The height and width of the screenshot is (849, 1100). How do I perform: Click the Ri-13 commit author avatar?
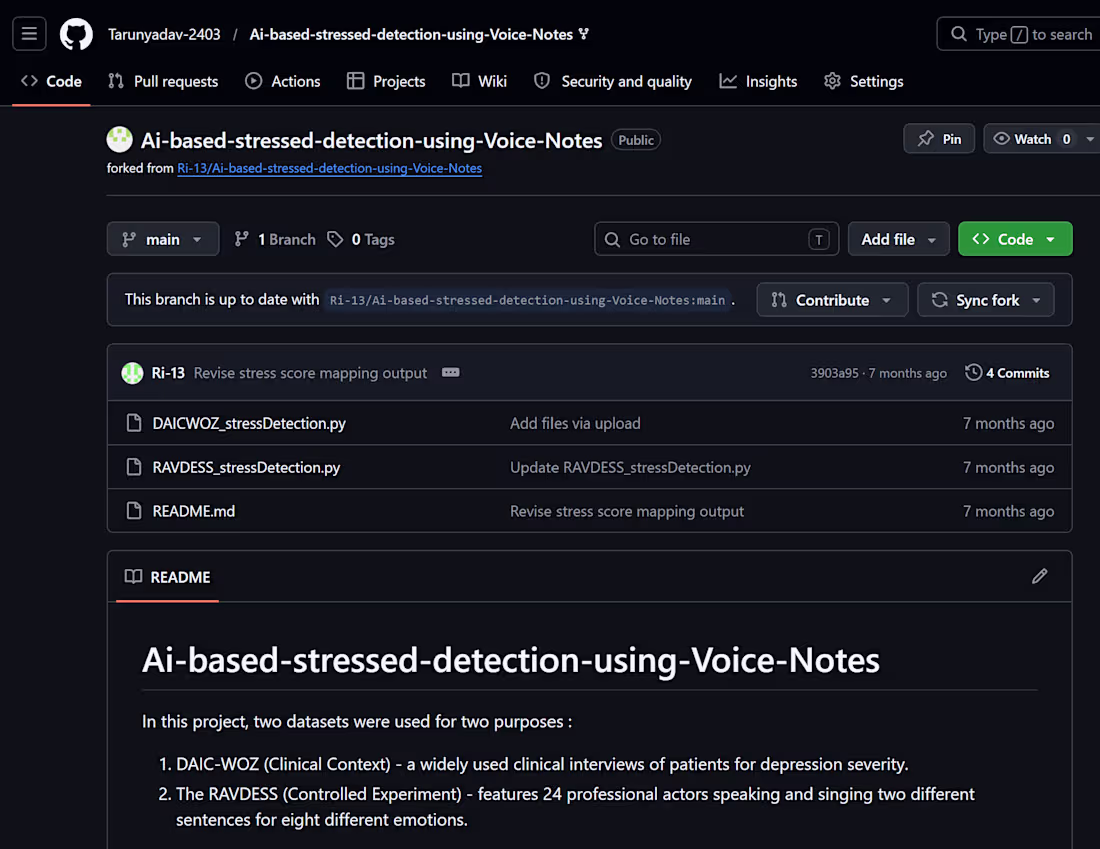pos(132,373)
